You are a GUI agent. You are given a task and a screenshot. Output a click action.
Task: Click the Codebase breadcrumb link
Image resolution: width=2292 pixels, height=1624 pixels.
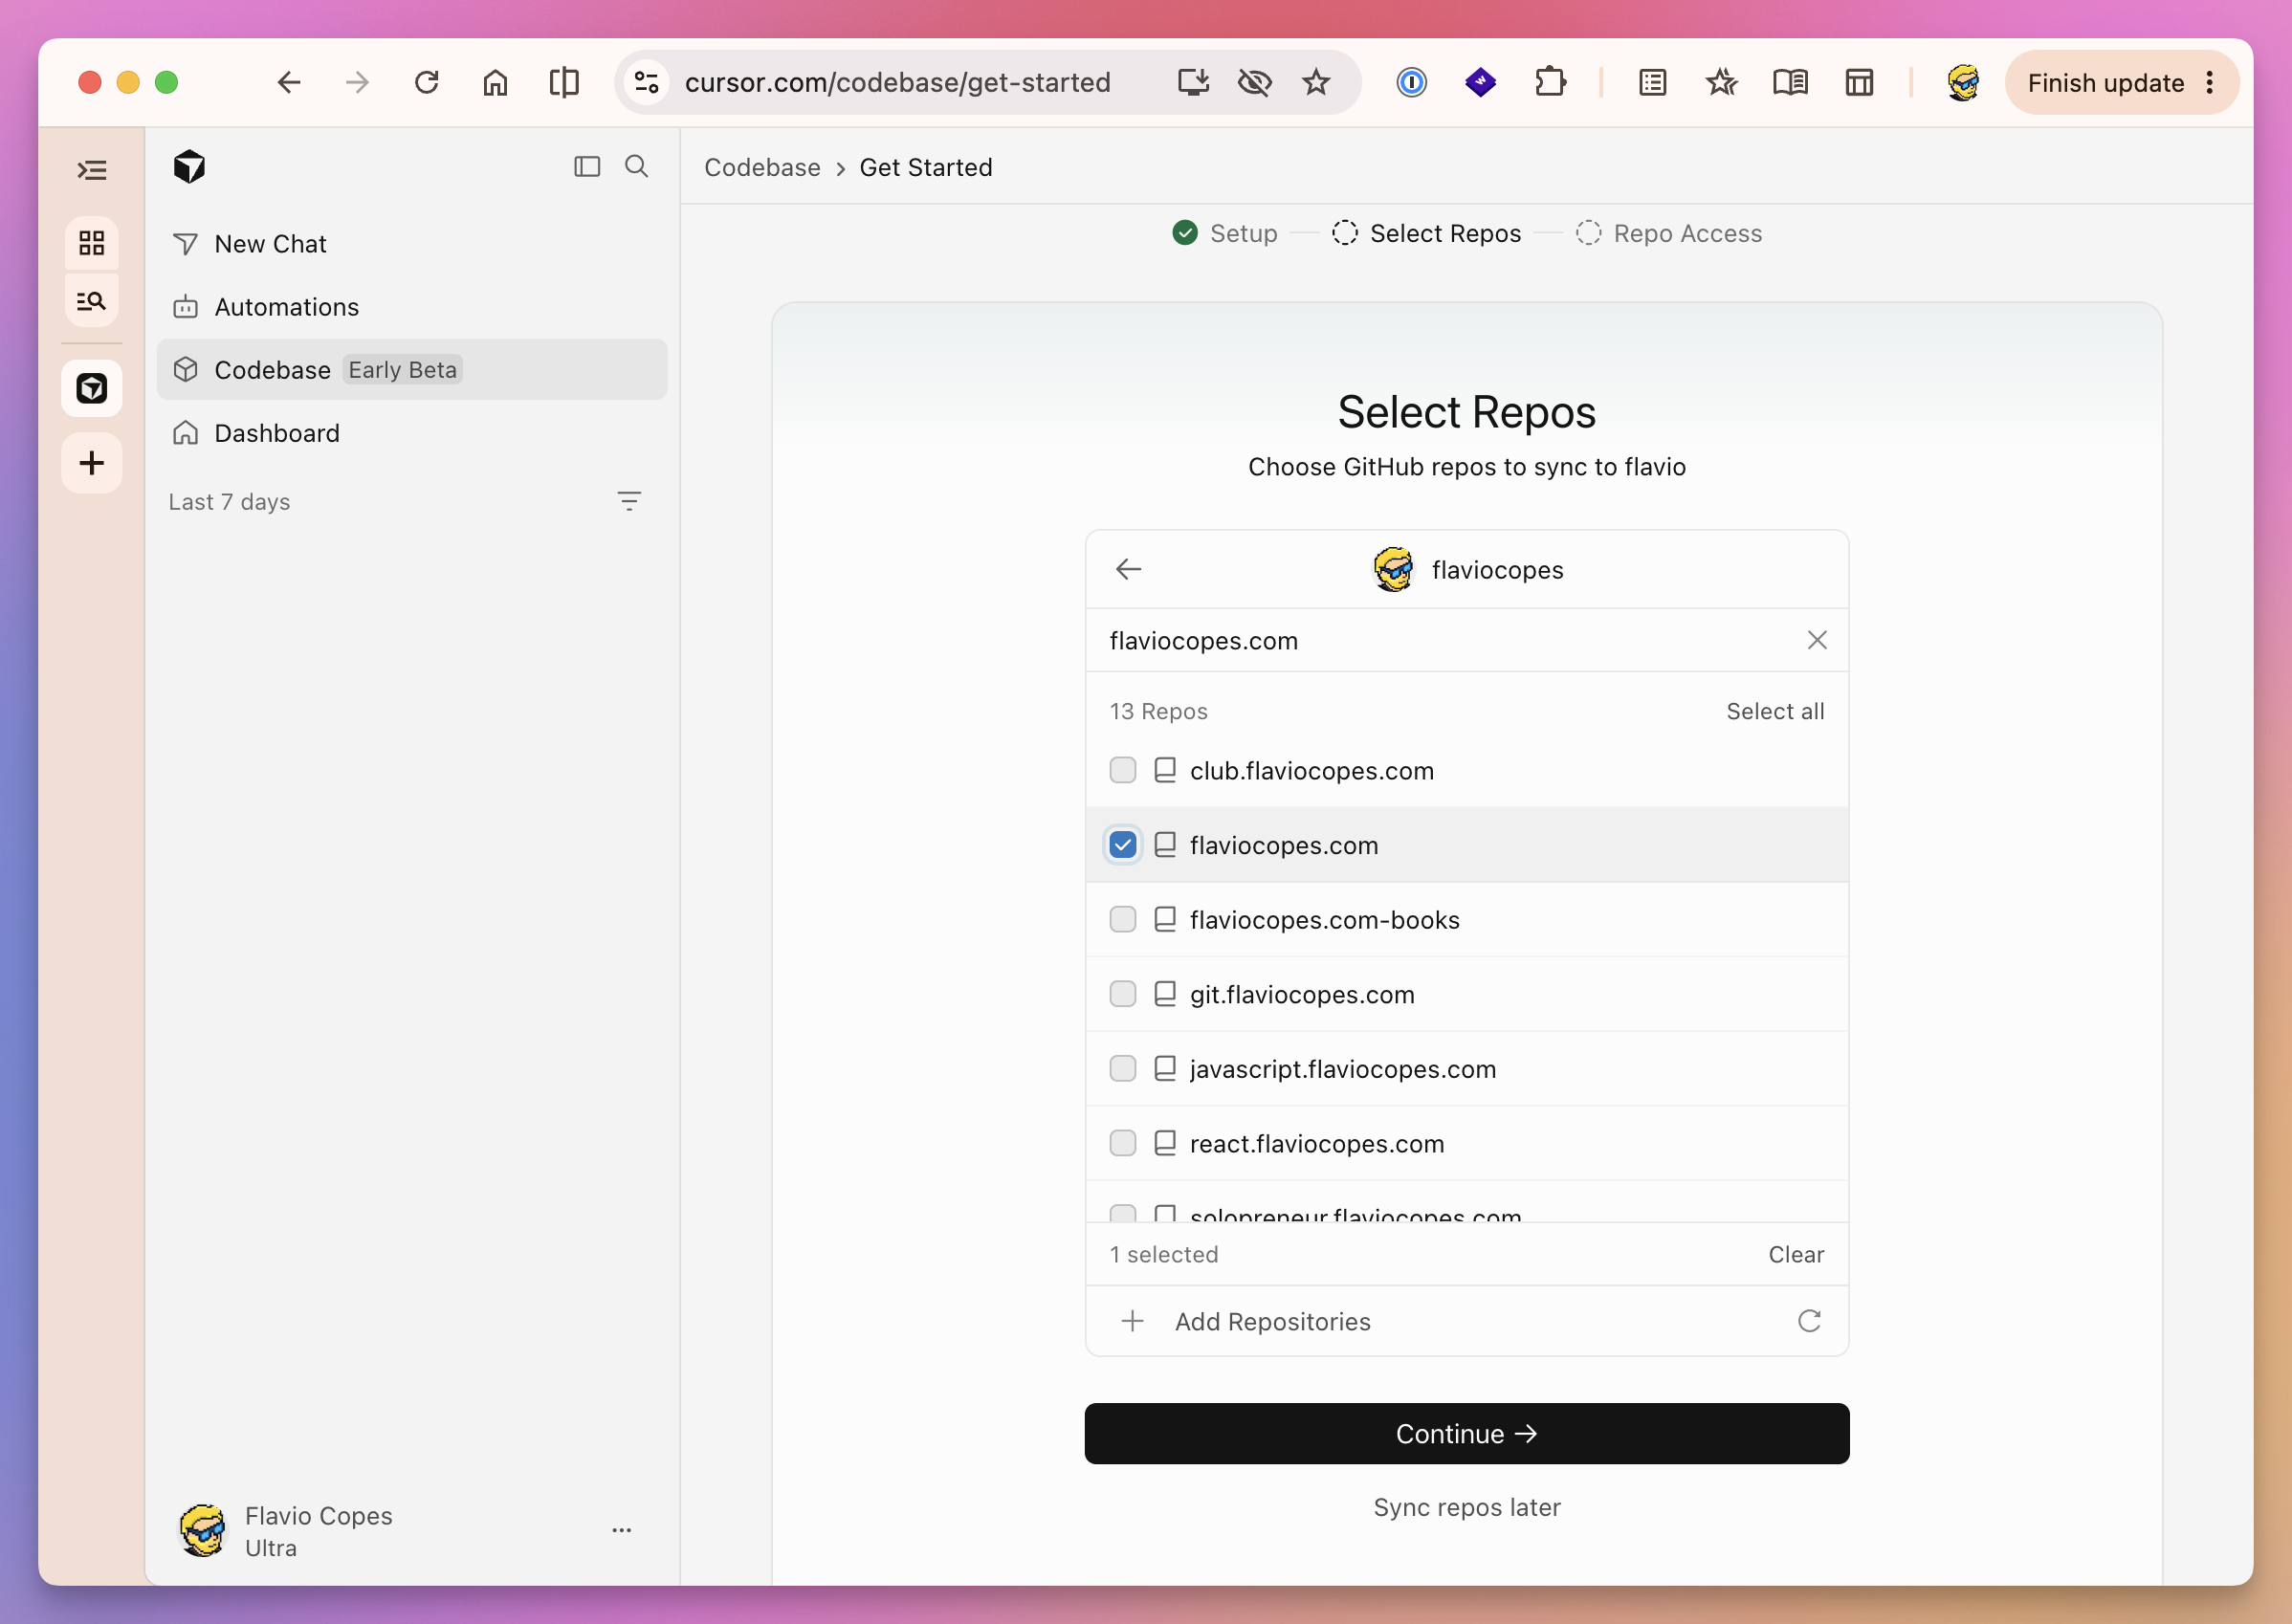762,167
